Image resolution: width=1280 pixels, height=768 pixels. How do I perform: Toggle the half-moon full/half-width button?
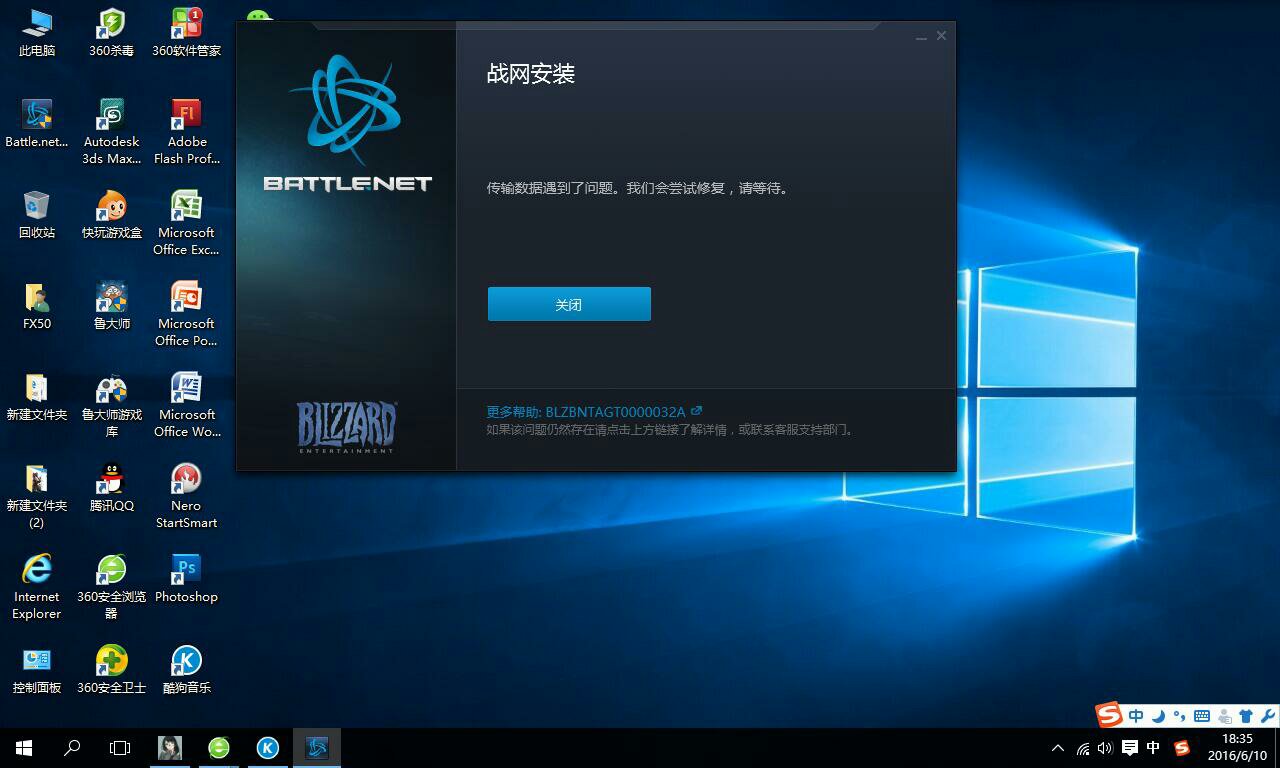tap(1158, 716)
